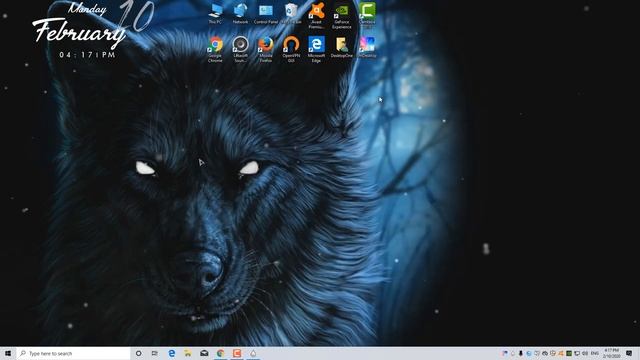Change the ENG input language indicator
This screenshot has width=640, height=360.
(595, 353)
